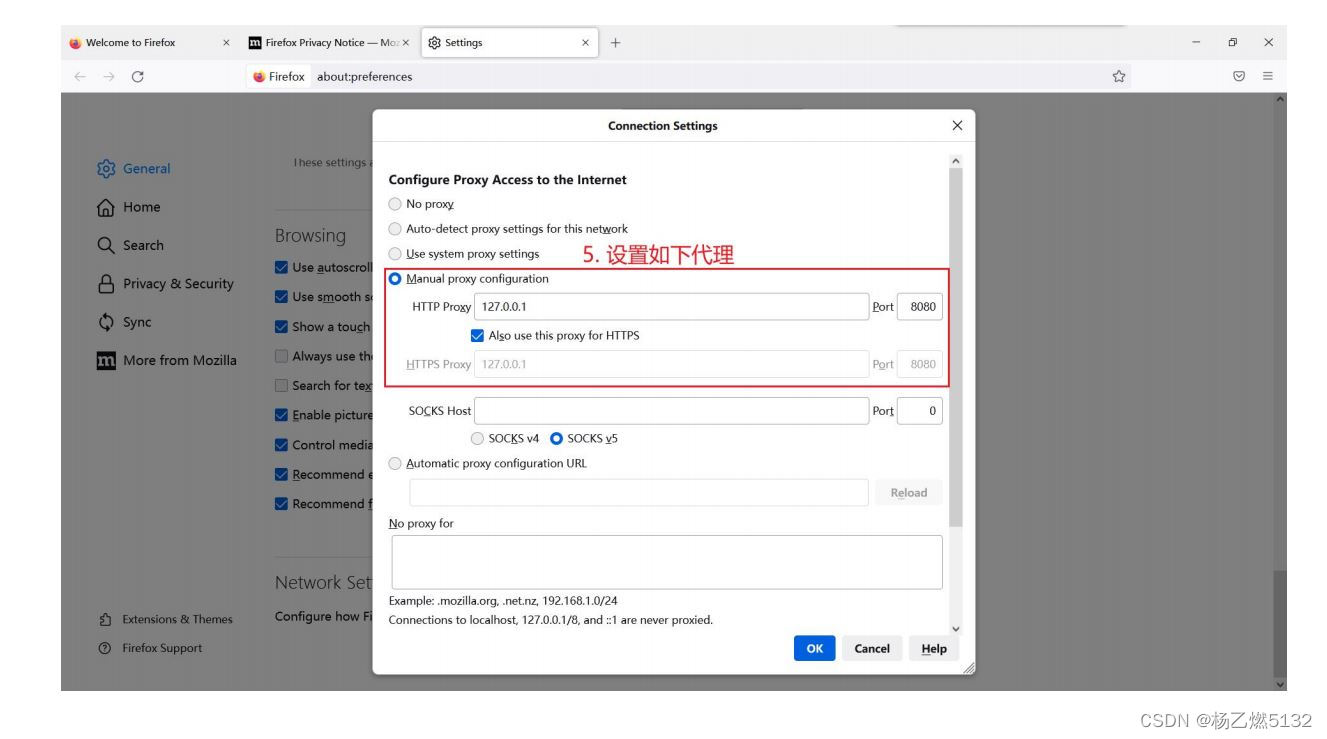Close the Settings tab
This screenshot has height=739, width=1327.
pos(585,43)
